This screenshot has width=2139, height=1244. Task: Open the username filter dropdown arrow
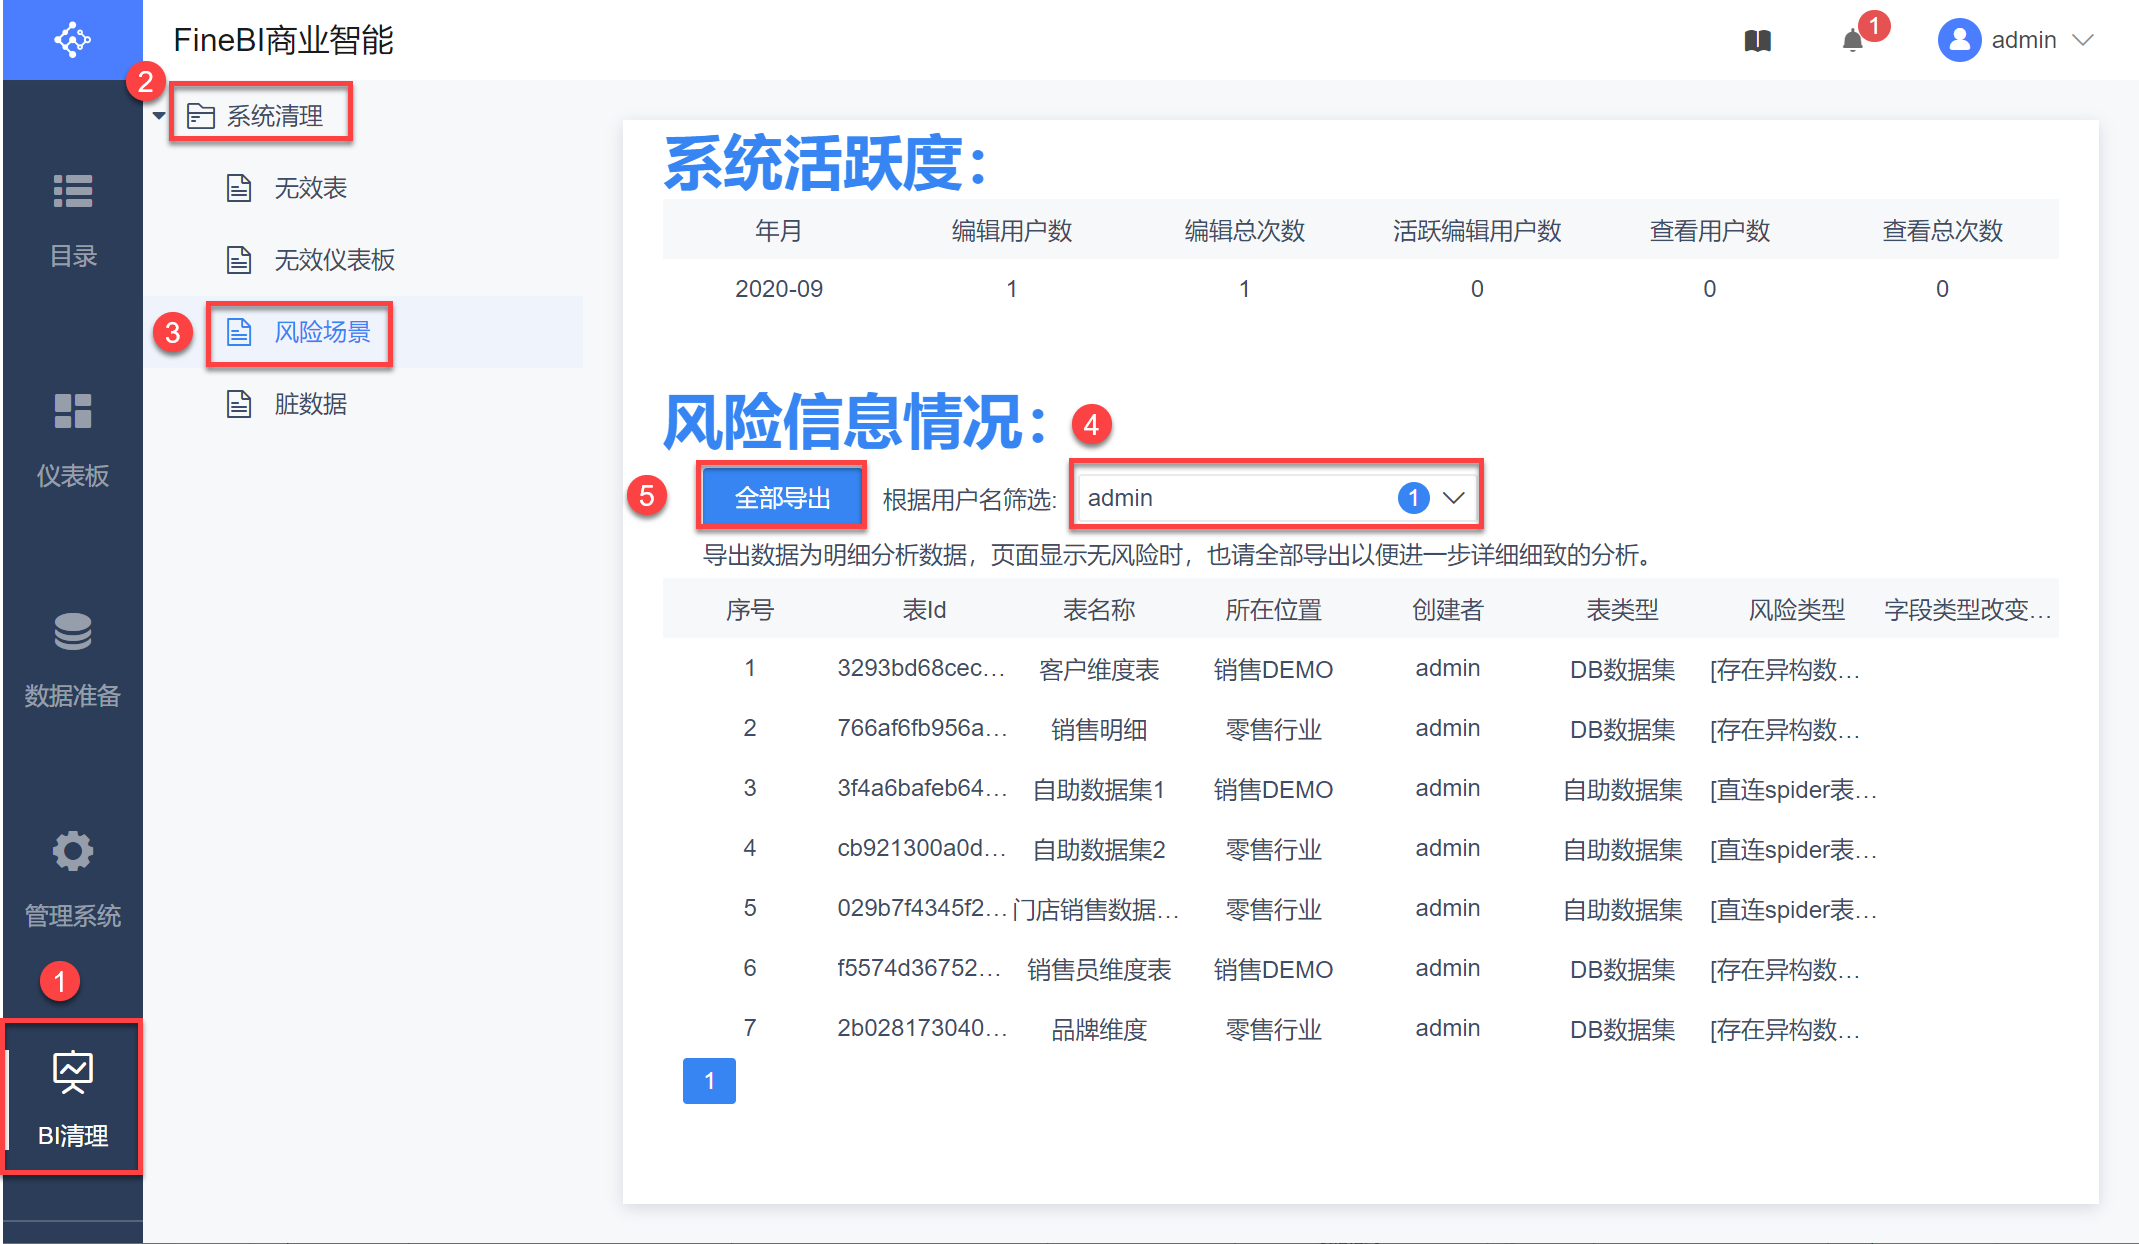click(1453, 497)
